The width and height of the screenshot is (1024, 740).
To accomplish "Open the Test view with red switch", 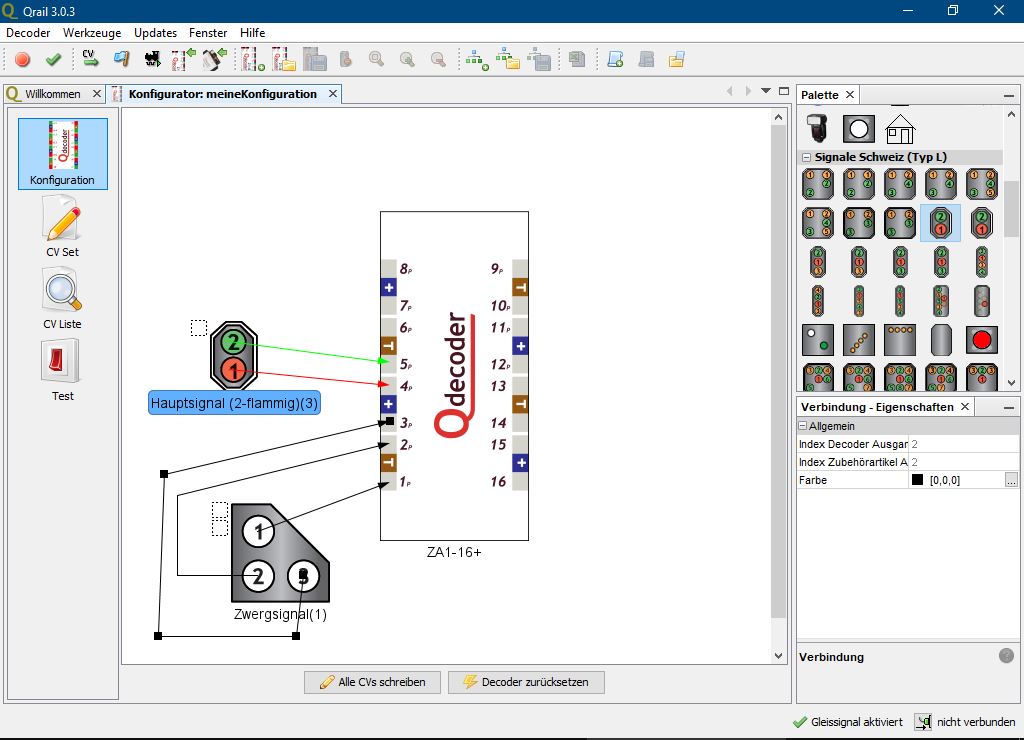I will pyautogui.click(x=62, y=370).
